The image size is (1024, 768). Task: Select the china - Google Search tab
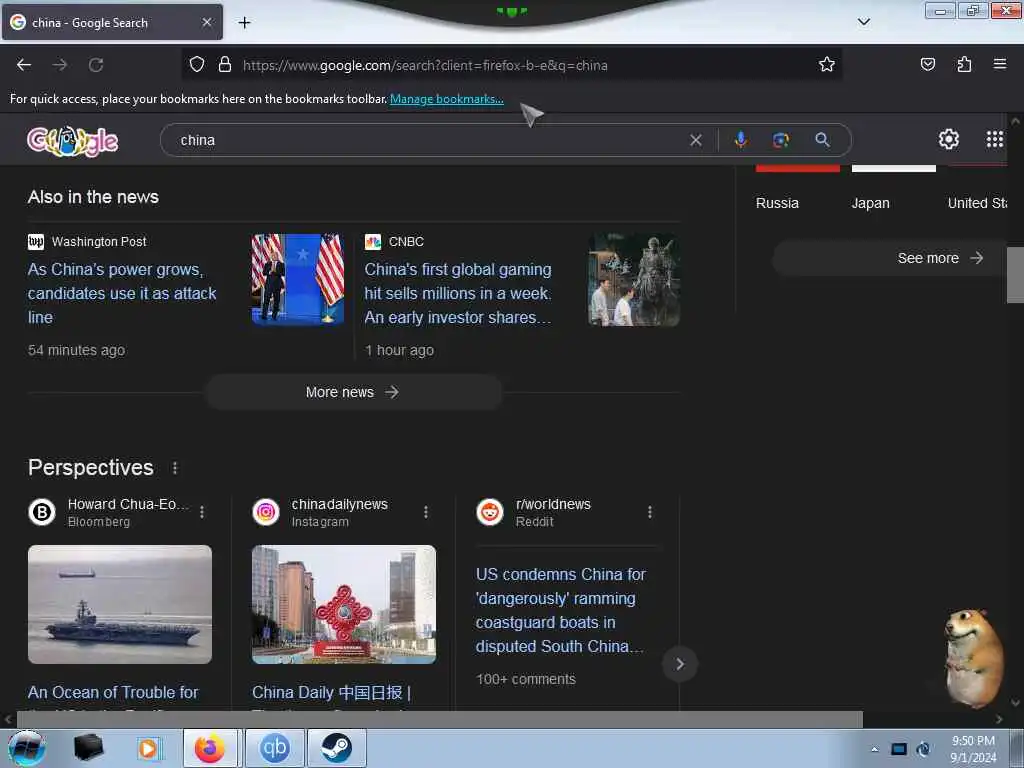(x=112, y=22)
